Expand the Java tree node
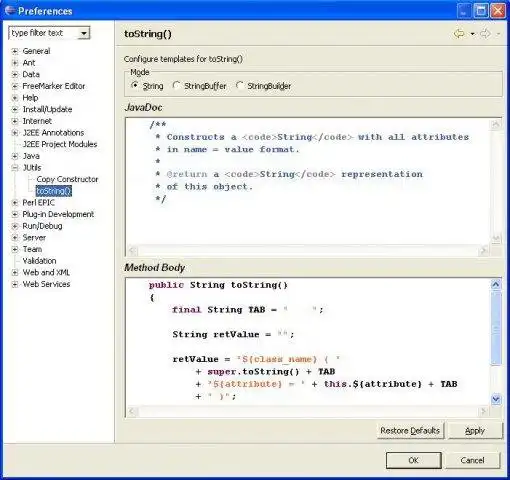 pyautogui.click(x=15, y=156)
